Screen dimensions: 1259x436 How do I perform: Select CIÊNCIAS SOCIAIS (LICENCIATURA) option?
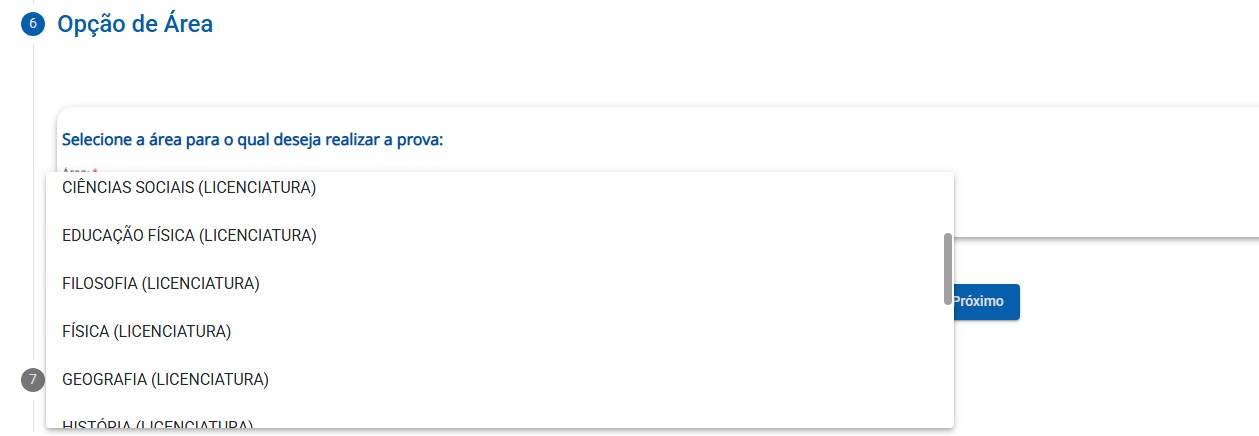point(189,187)
